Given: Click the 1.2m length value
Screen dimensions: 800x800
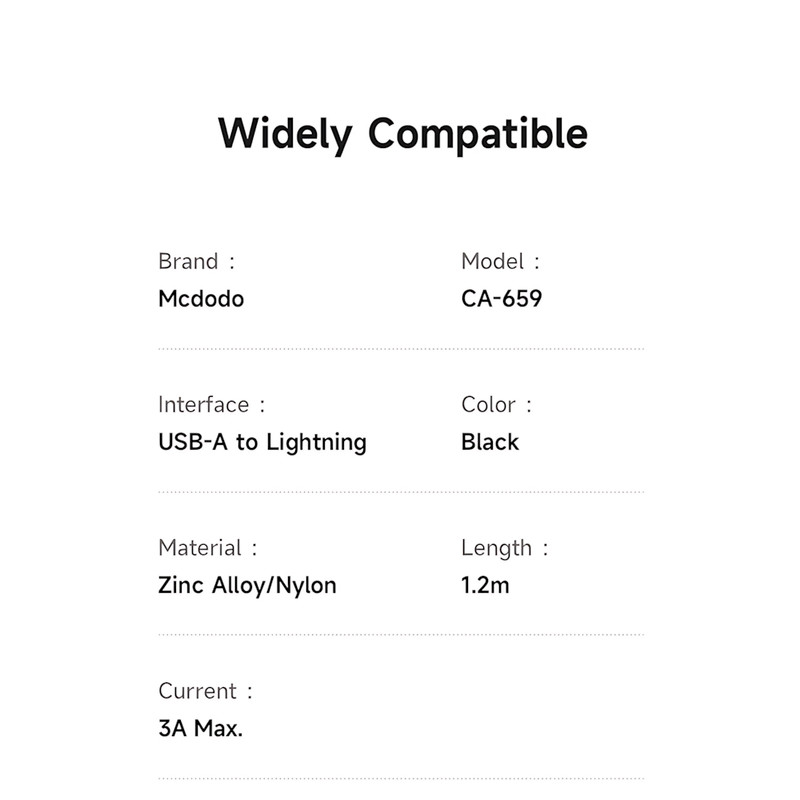Looking at the screenshot, I should pos(485,585).
